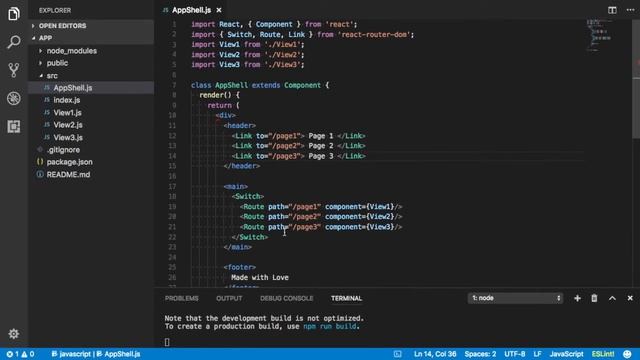Select the TERMINAL panel tab
This screenshot has width=640, height=360.
click(347, 298)
